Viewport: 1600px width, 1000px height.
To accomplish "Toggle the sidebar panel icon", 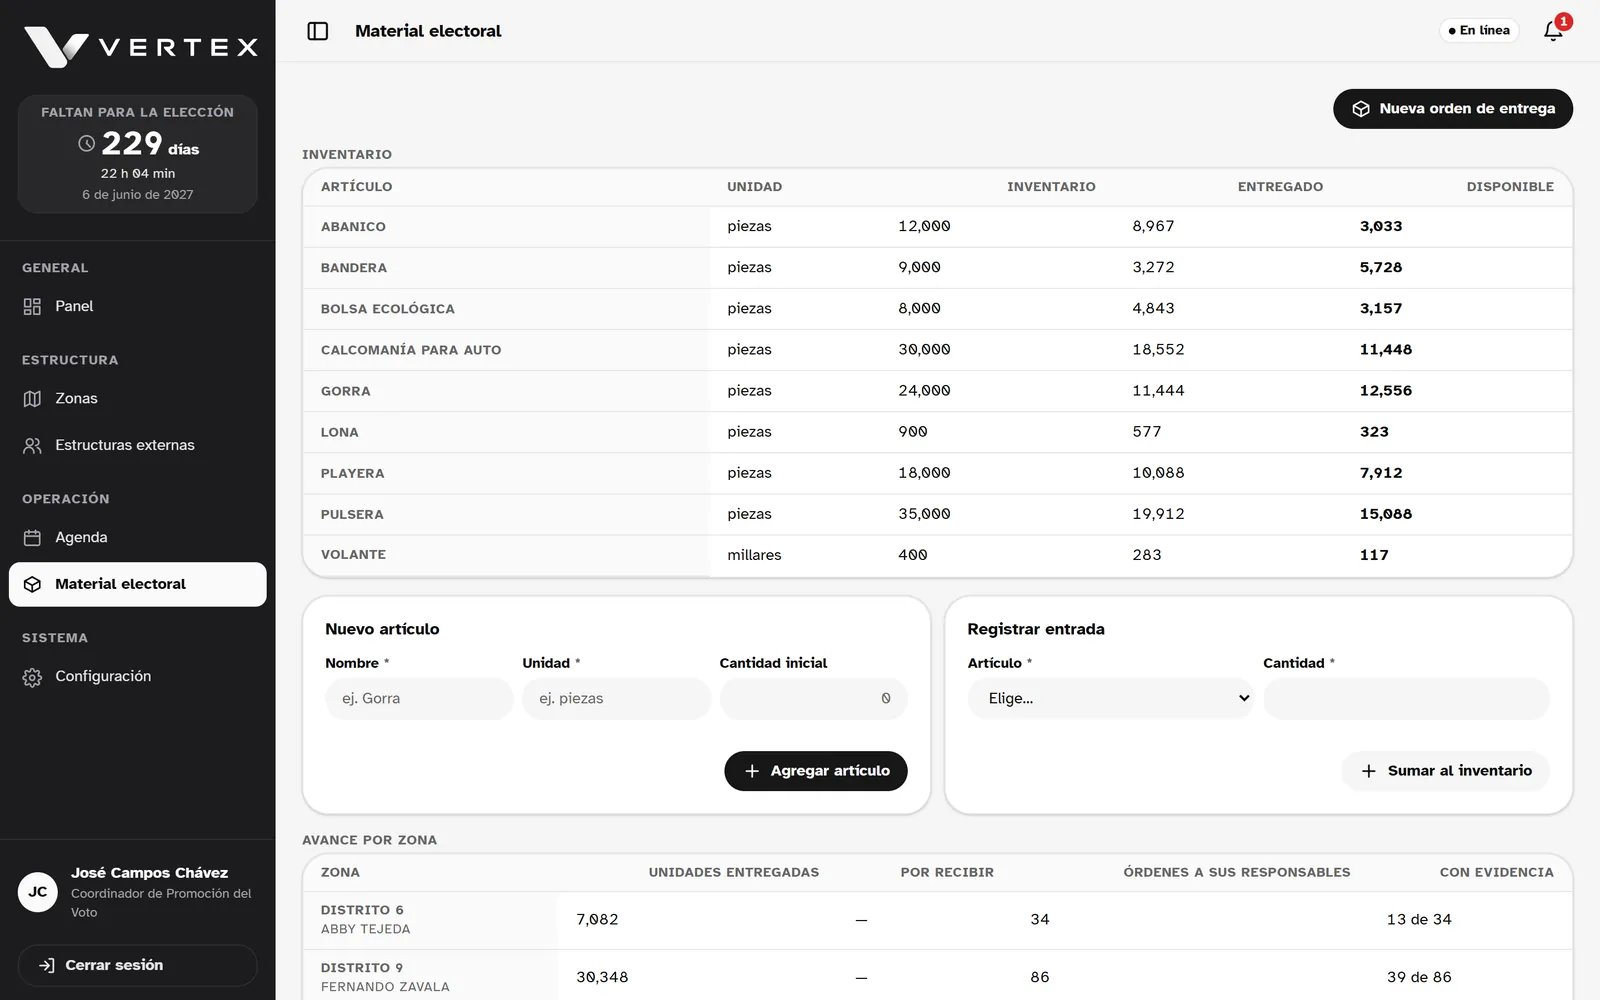I will [x=318, y=31].
